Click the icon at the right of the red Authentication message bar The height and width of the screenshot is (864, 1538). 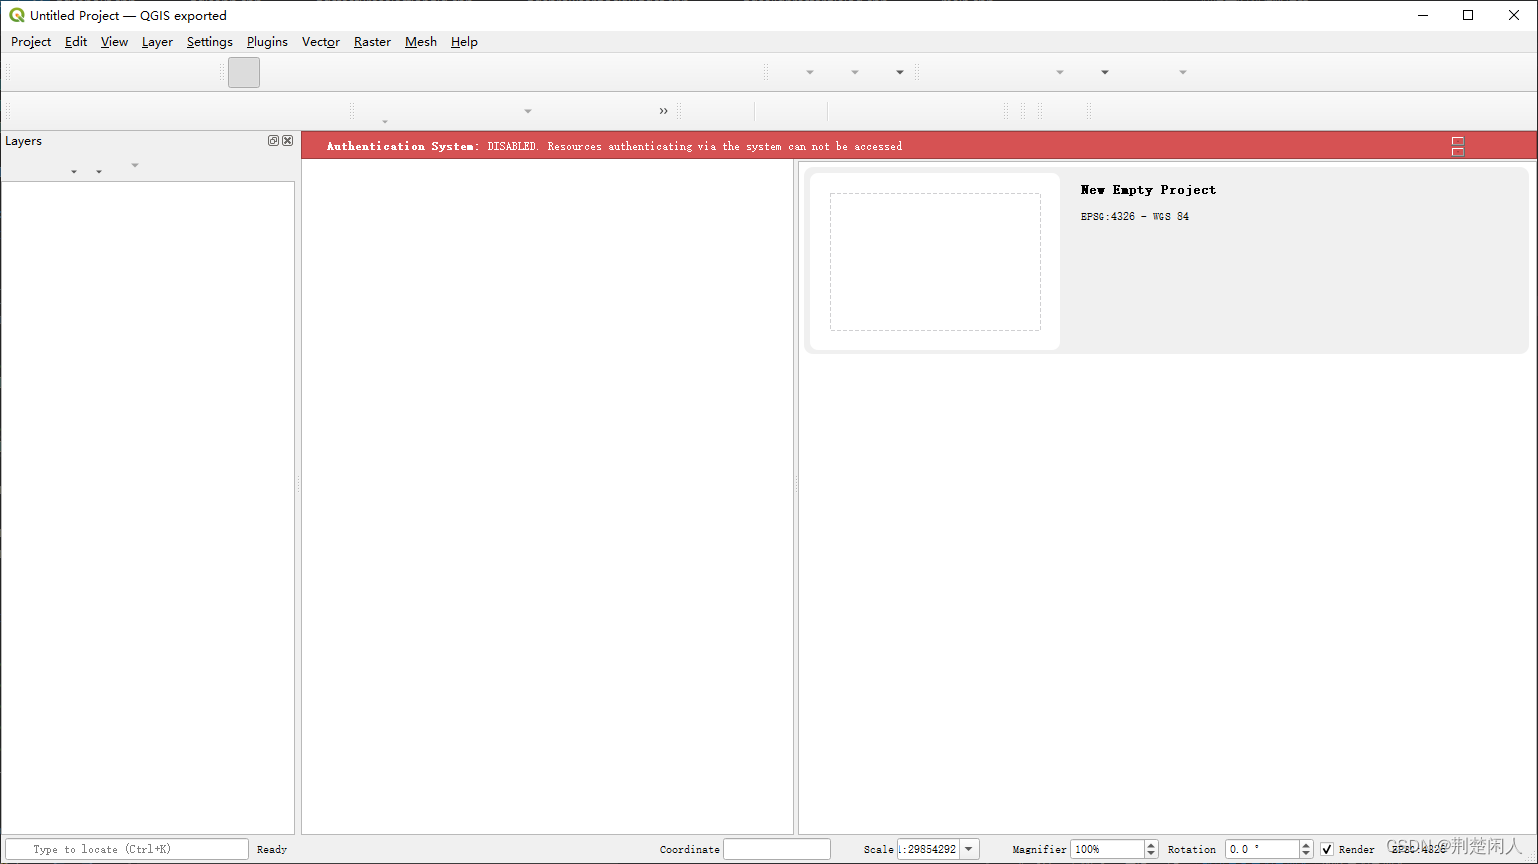click(1458, 146)
